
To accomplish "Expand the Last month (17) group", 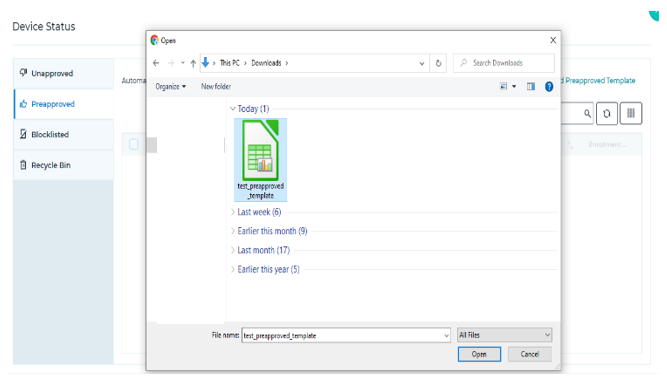I will pyautogui.click(x=233, y=250).
